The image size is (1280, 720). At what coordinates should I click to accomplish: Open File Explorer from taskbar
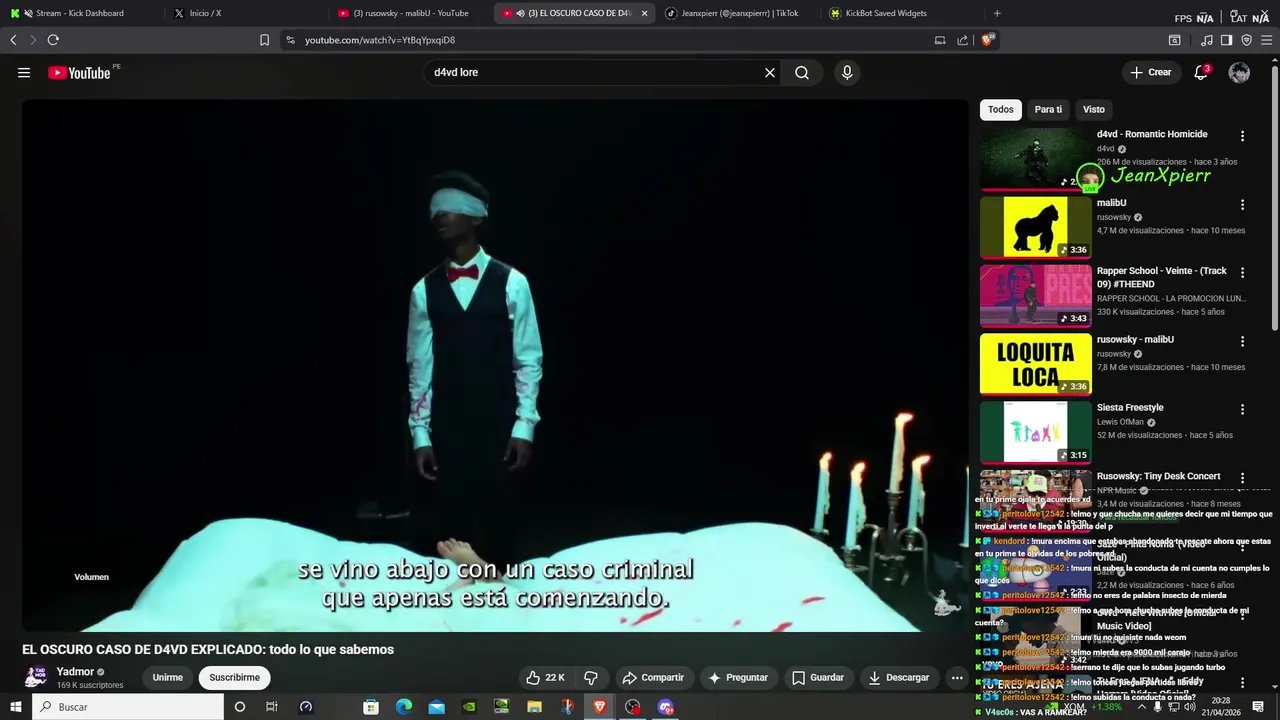pyautogui.click(x=534, y=707)
